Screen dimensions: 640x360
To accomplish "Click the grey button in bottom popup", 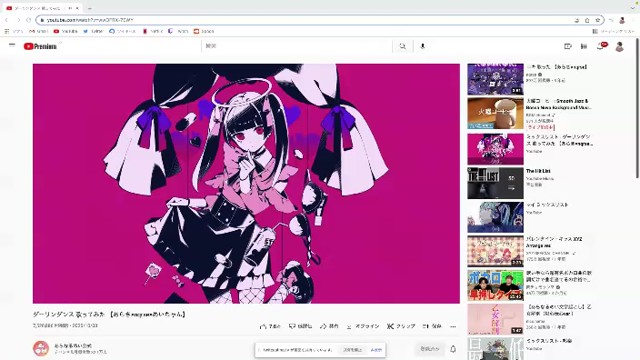I will point(352,350).
